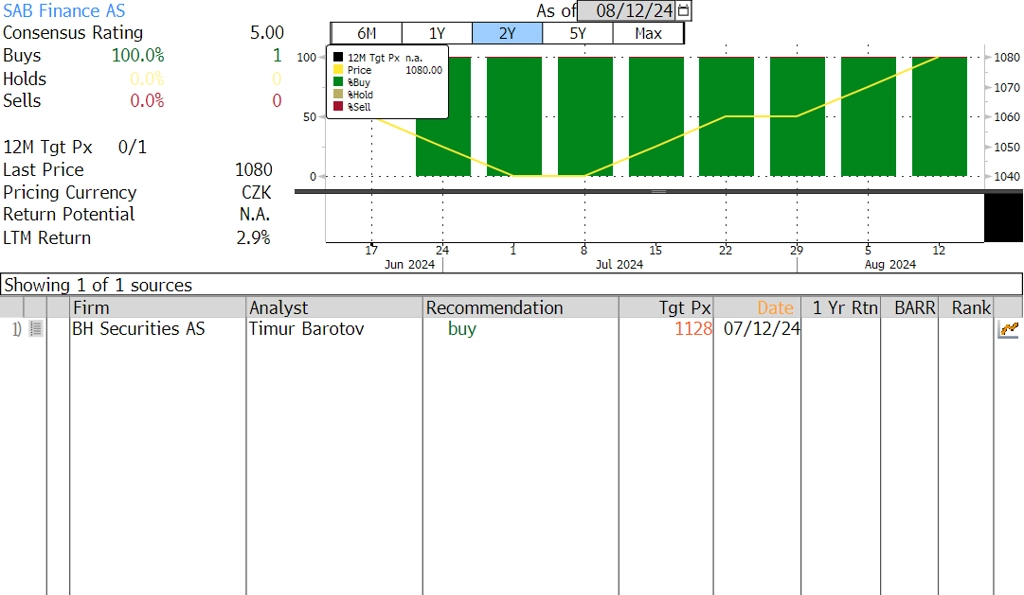Image resolution: width=1024 pixels, height=595 pixels.
Task: Select the 2Y time range tab
Action: [x=507, y=33]
